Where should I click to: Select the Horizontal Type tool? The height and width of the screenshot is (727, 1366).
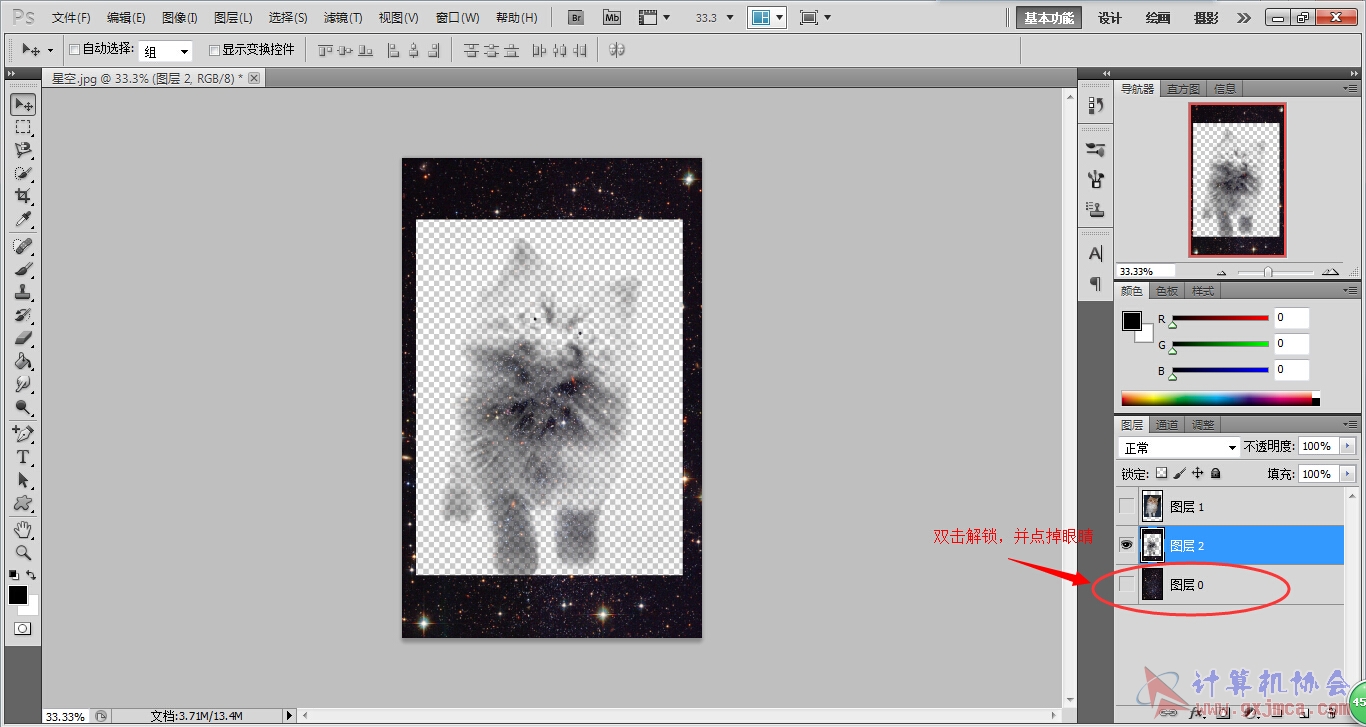click(23, 457)
